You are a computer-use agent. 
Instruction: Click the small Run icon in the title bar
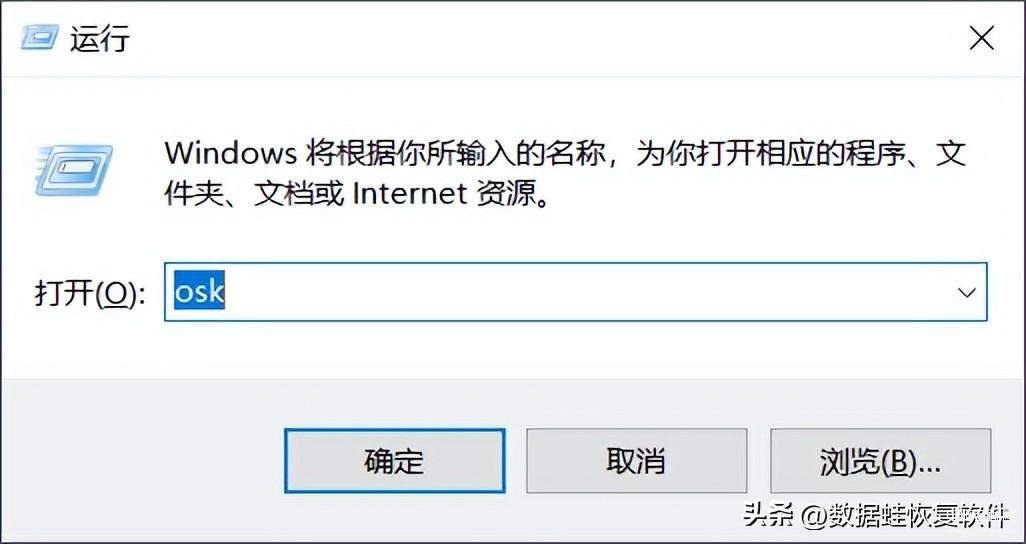[x=39, y=37]
